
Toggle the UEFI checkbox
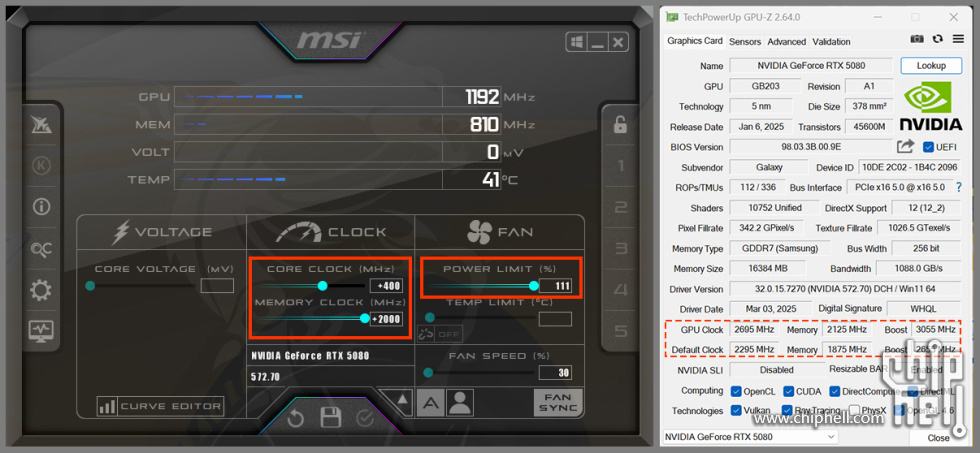point(929,147)
